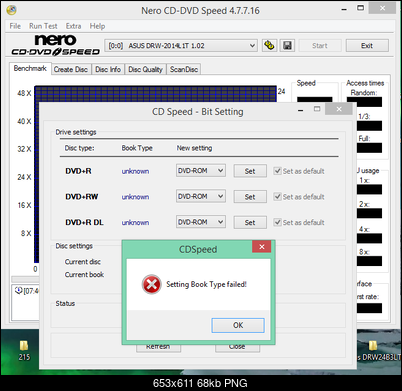402x391 pixels.
Task: Open the Extra menu
Action: click(73, 26)
